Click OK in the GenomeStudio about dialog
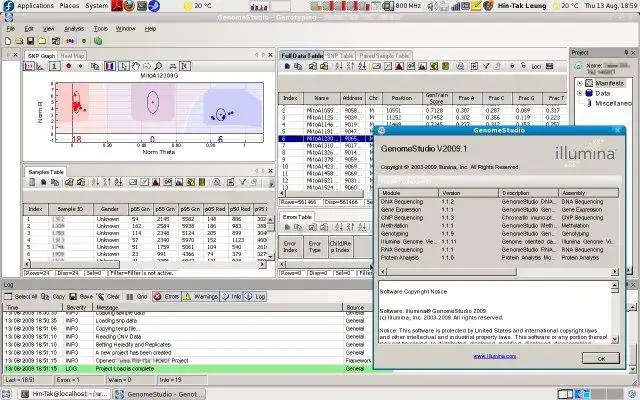This screenshot has width=640, height=400. click(x=601, y=359)
